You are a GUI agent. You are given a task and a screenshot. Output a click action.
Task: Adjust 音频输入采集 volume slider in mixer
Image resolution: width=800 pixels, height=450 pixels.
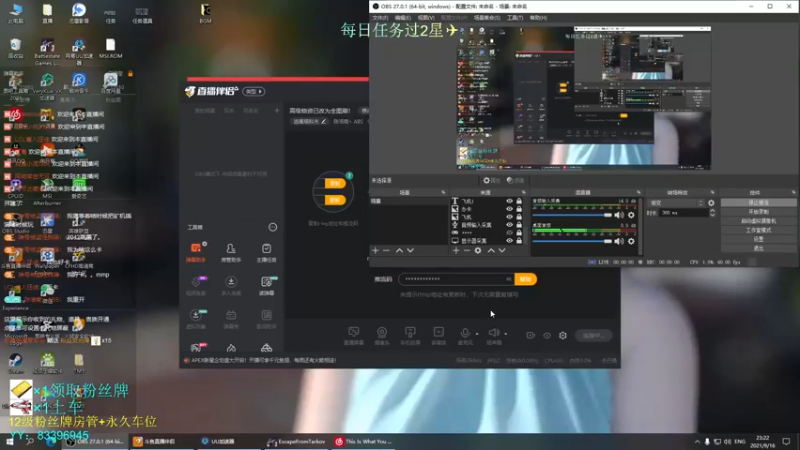pyautogui.click(x=572, y=215)
